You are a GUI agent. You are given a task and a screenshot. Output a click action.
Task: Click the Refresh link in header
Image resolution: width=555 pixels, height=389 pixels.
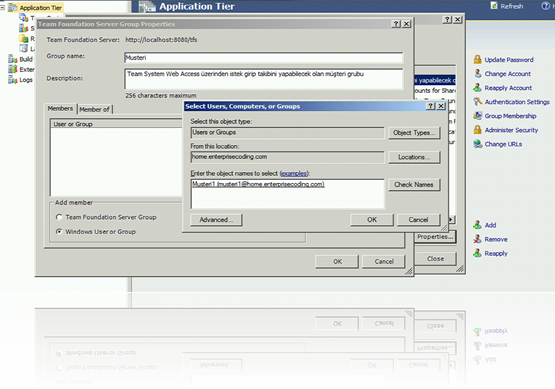(x=511, y=6)
